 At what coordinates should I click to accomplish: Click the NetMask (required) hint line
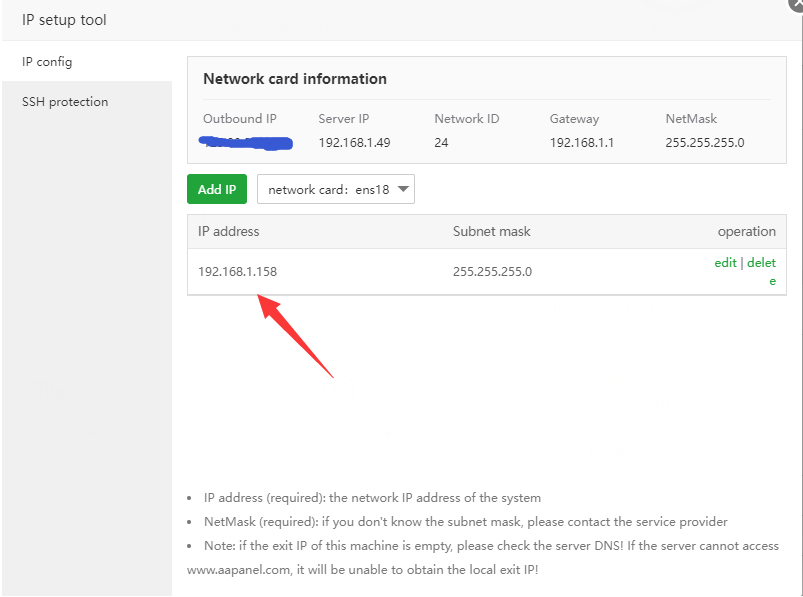(x=465, y=522)
